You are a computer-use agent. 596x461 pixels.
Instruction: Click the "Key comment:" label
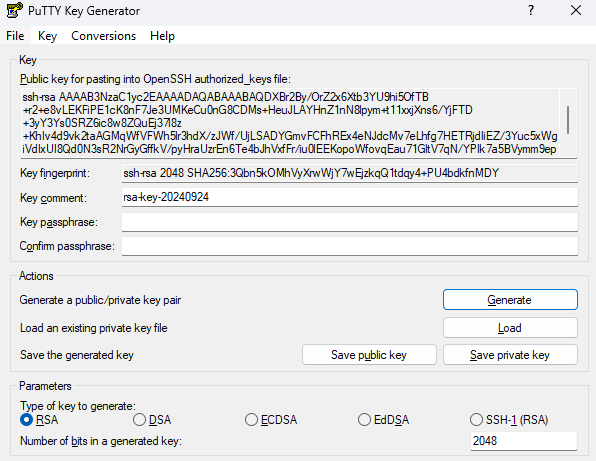pyautogui.click(x=53, y=198)
